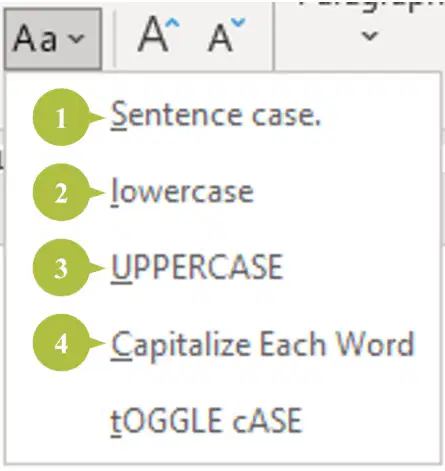Screen dimensions: 445x471
Task: Click the blue down caret on Decrease Font Size
Action: [x=238, y=23]
